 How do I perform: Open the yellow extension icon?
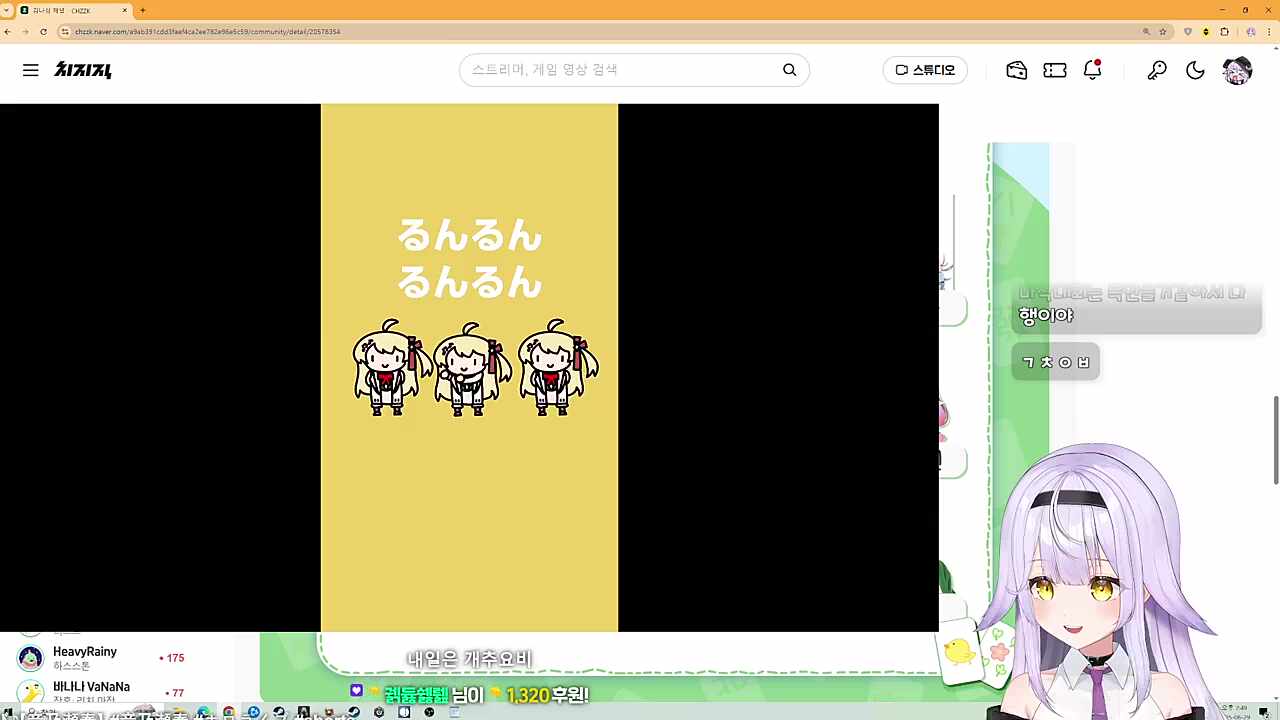pyautogui.click(x=1206, y=32)
